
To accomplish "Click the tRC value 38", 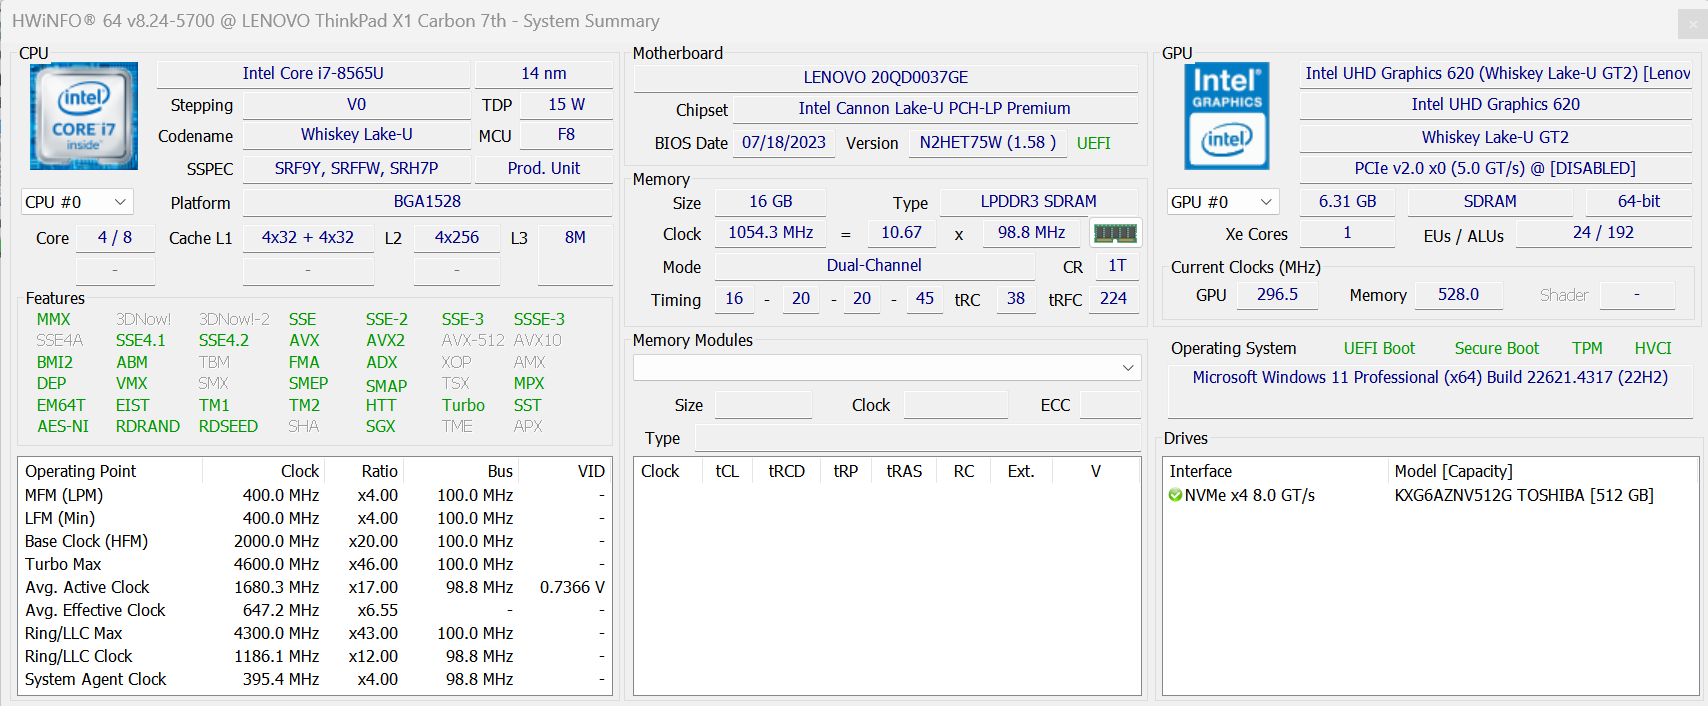I will pos(1016,298).
